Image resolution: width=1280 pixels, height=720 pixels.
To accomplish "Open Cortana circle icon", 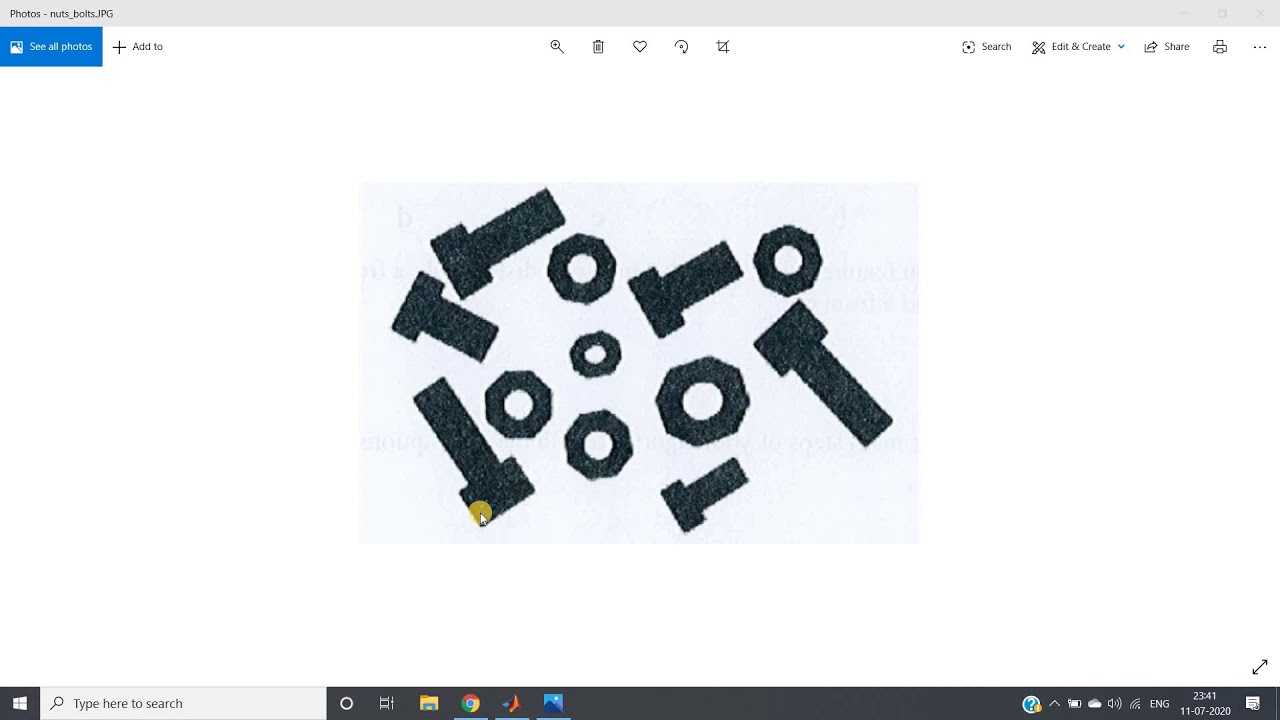I will pos(346,703).
